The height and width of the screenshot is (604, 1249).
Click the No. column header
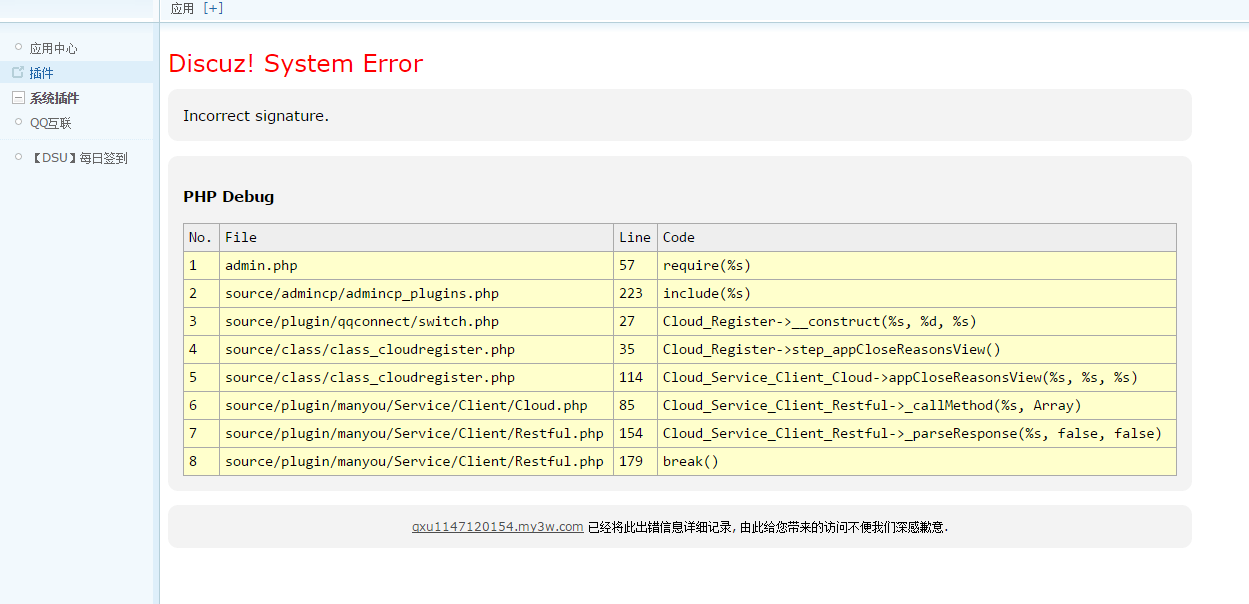[201, 237]
